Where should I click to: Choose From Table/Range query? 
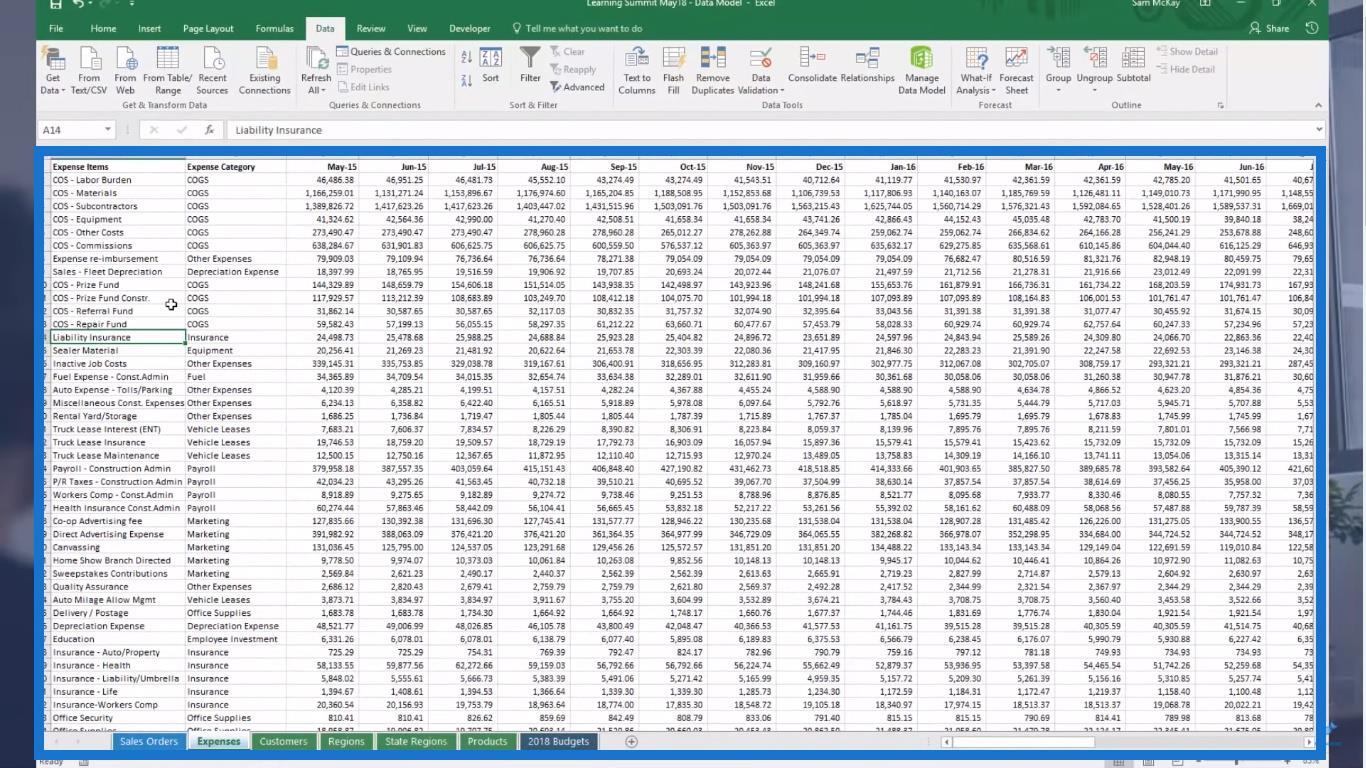[x=167, y=69]
